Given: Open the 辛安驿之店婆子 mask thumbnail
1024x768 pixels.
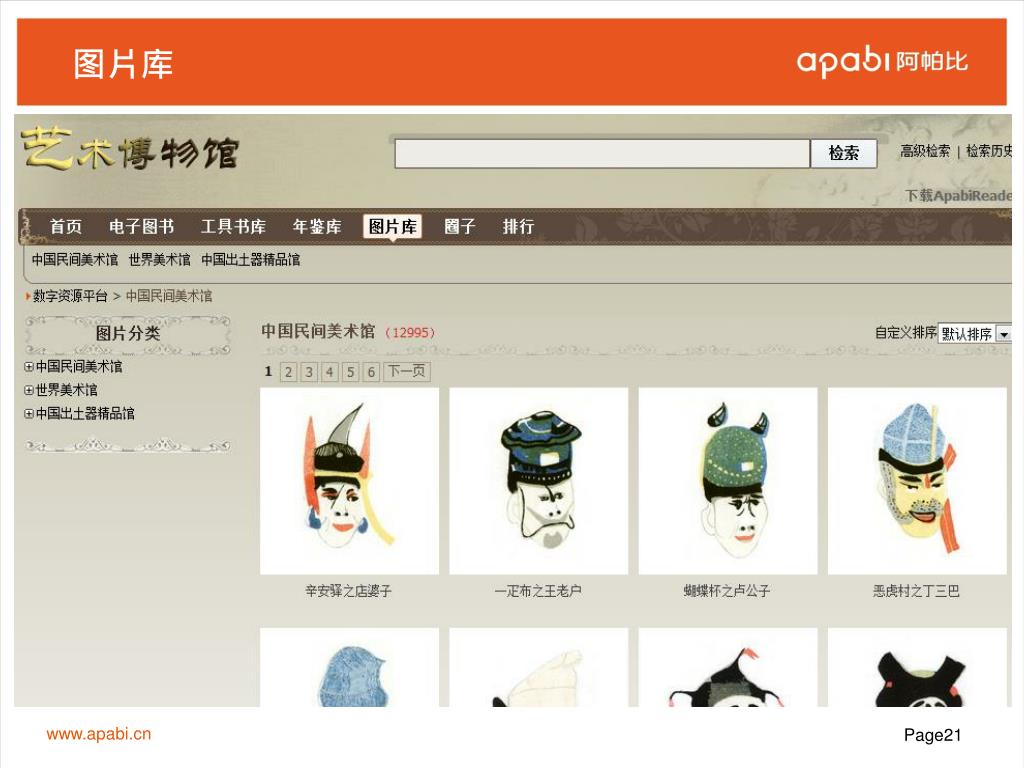Looking at the screenshot, I should 349,481.
